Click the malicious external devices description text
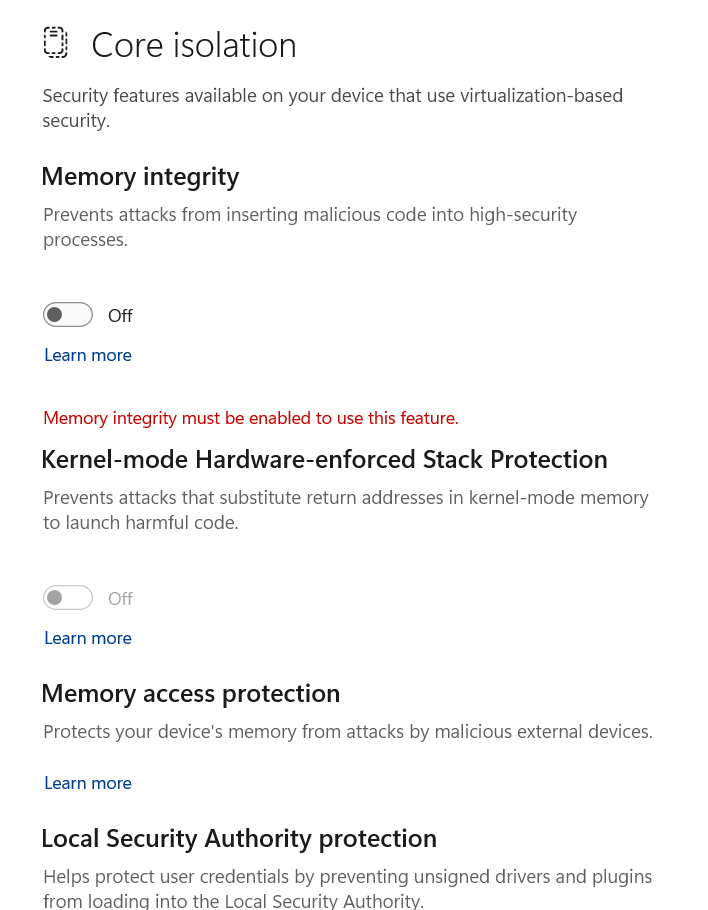 pos(347,732)
